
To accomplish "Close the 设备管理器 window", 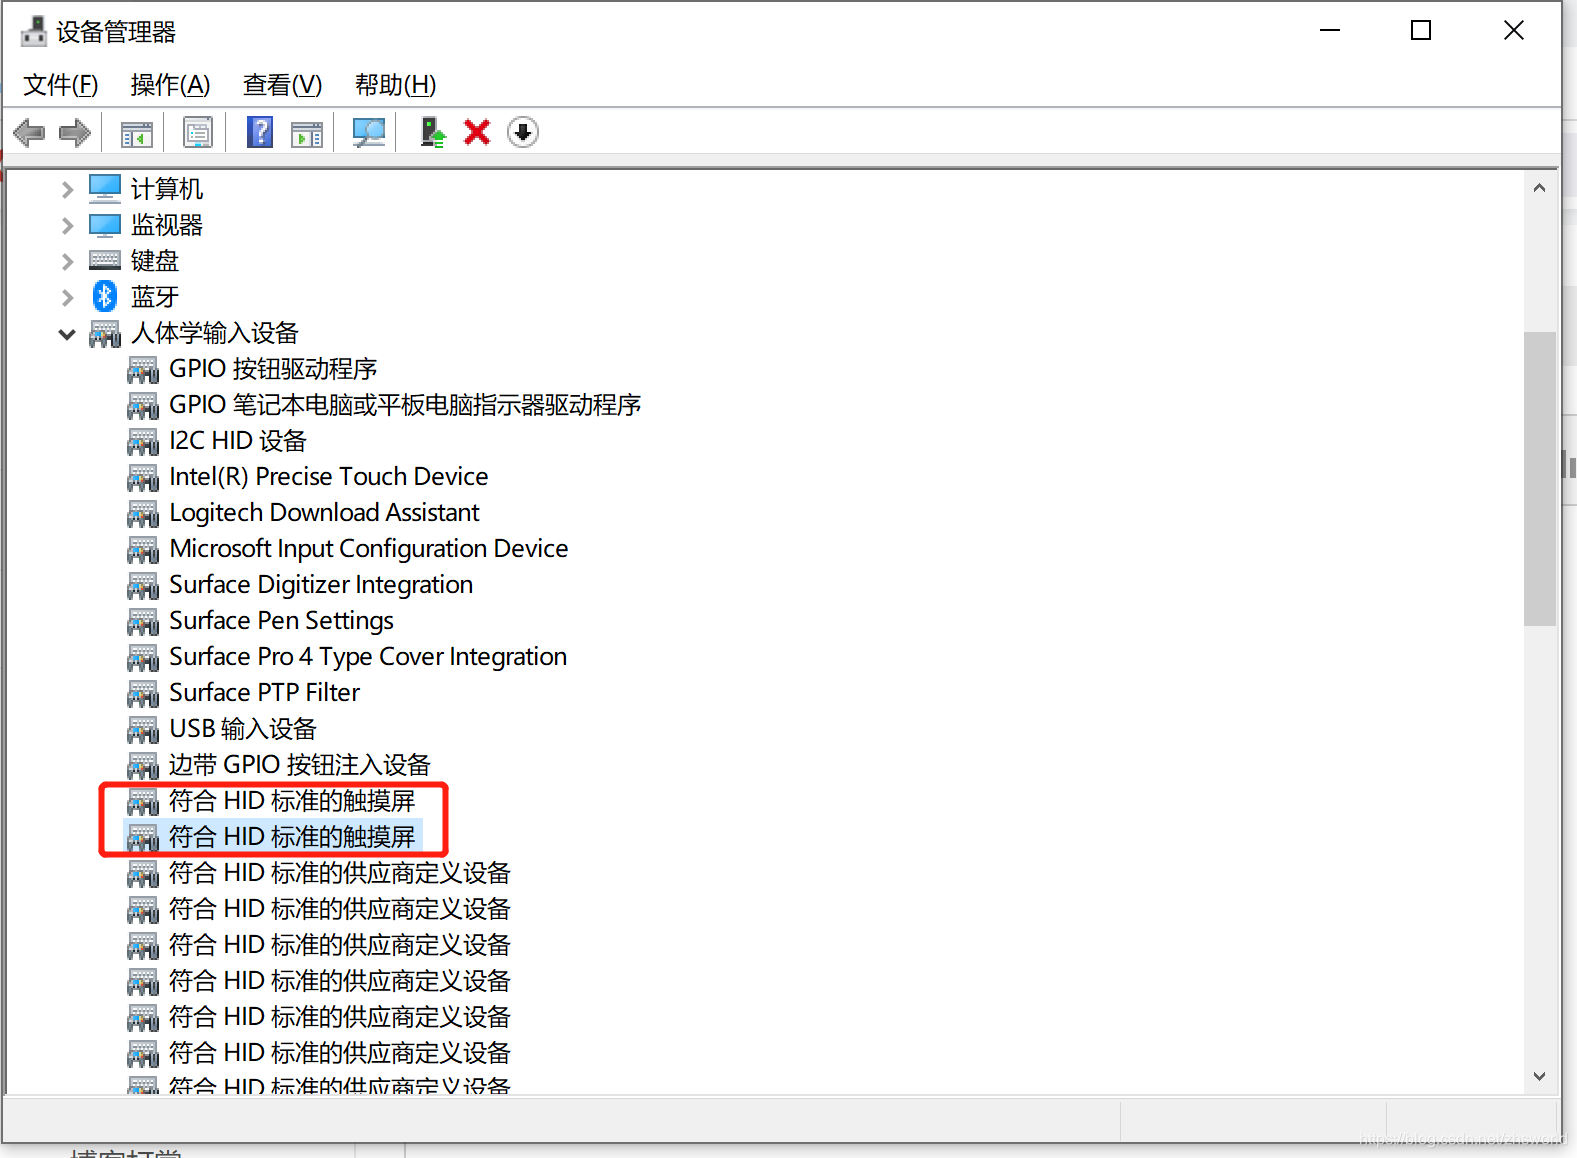I will coord(1514,31).
